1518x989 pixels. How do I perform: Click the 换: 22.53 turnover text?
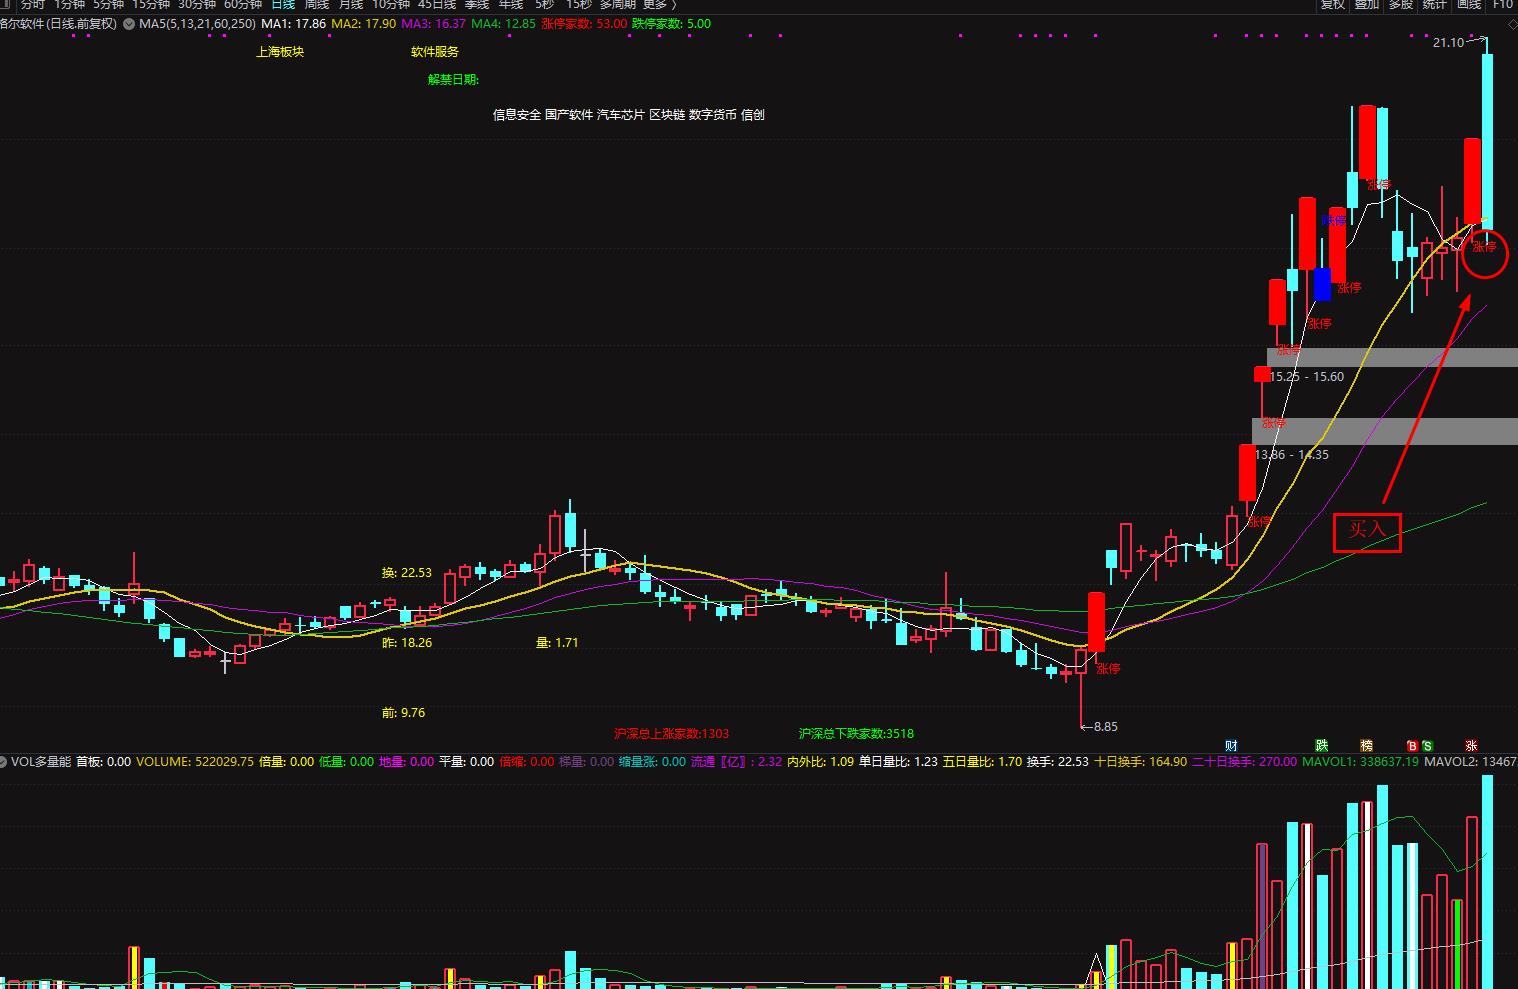(x=407, y=573)
